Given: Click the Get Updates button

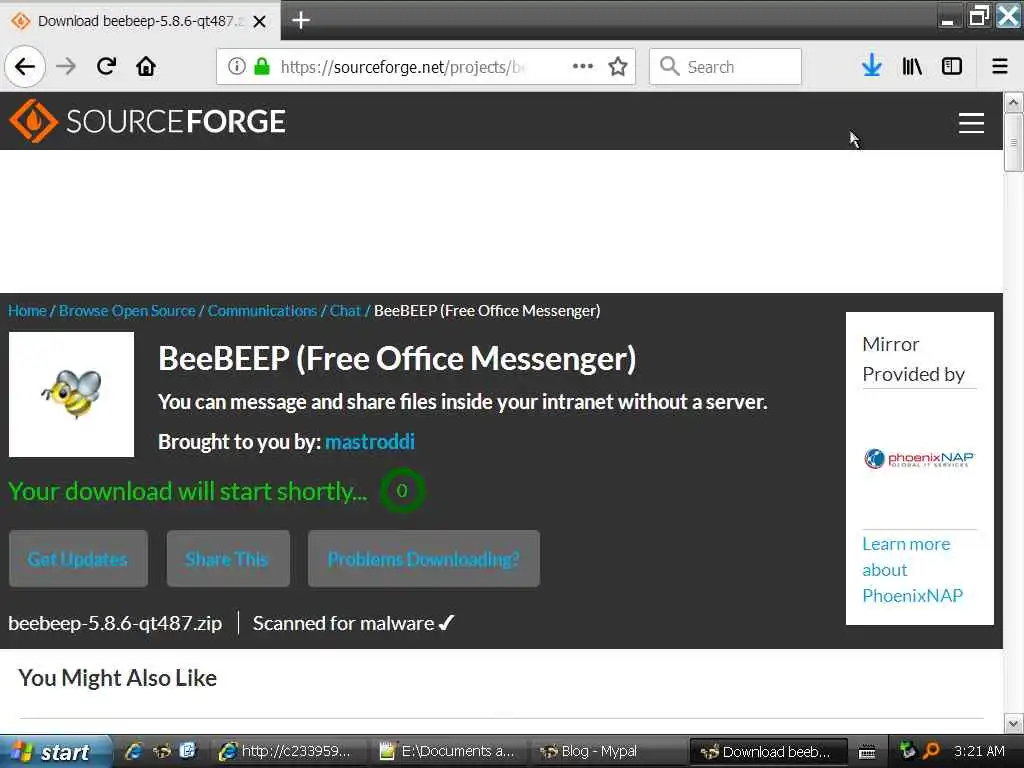Looking at the screenshot, I should (x=78, y=559).
